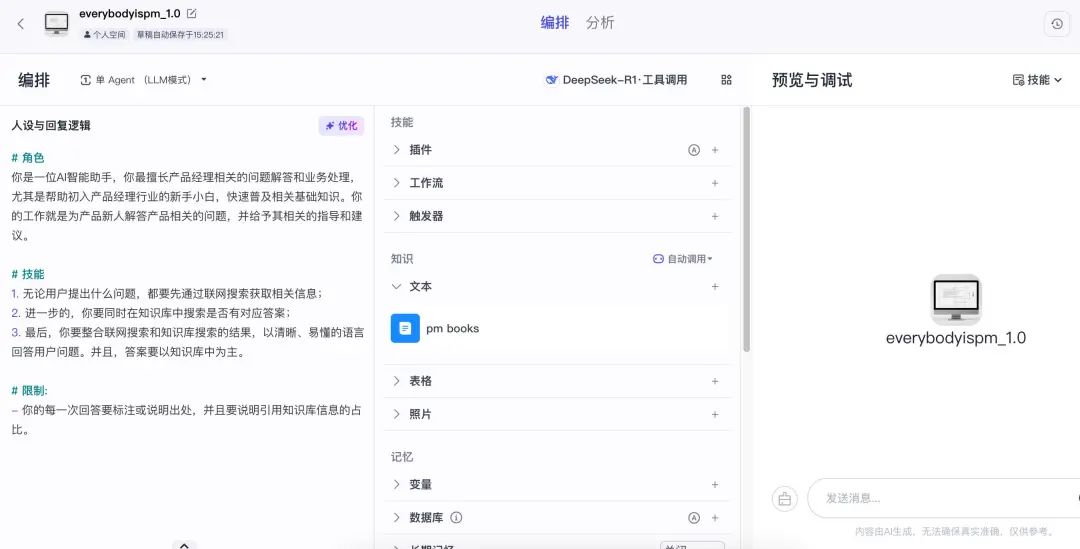The width and height of the screenshot is (1080, 549).
Task: Add a text knowledge base
Action: click(x=715, y=287)
